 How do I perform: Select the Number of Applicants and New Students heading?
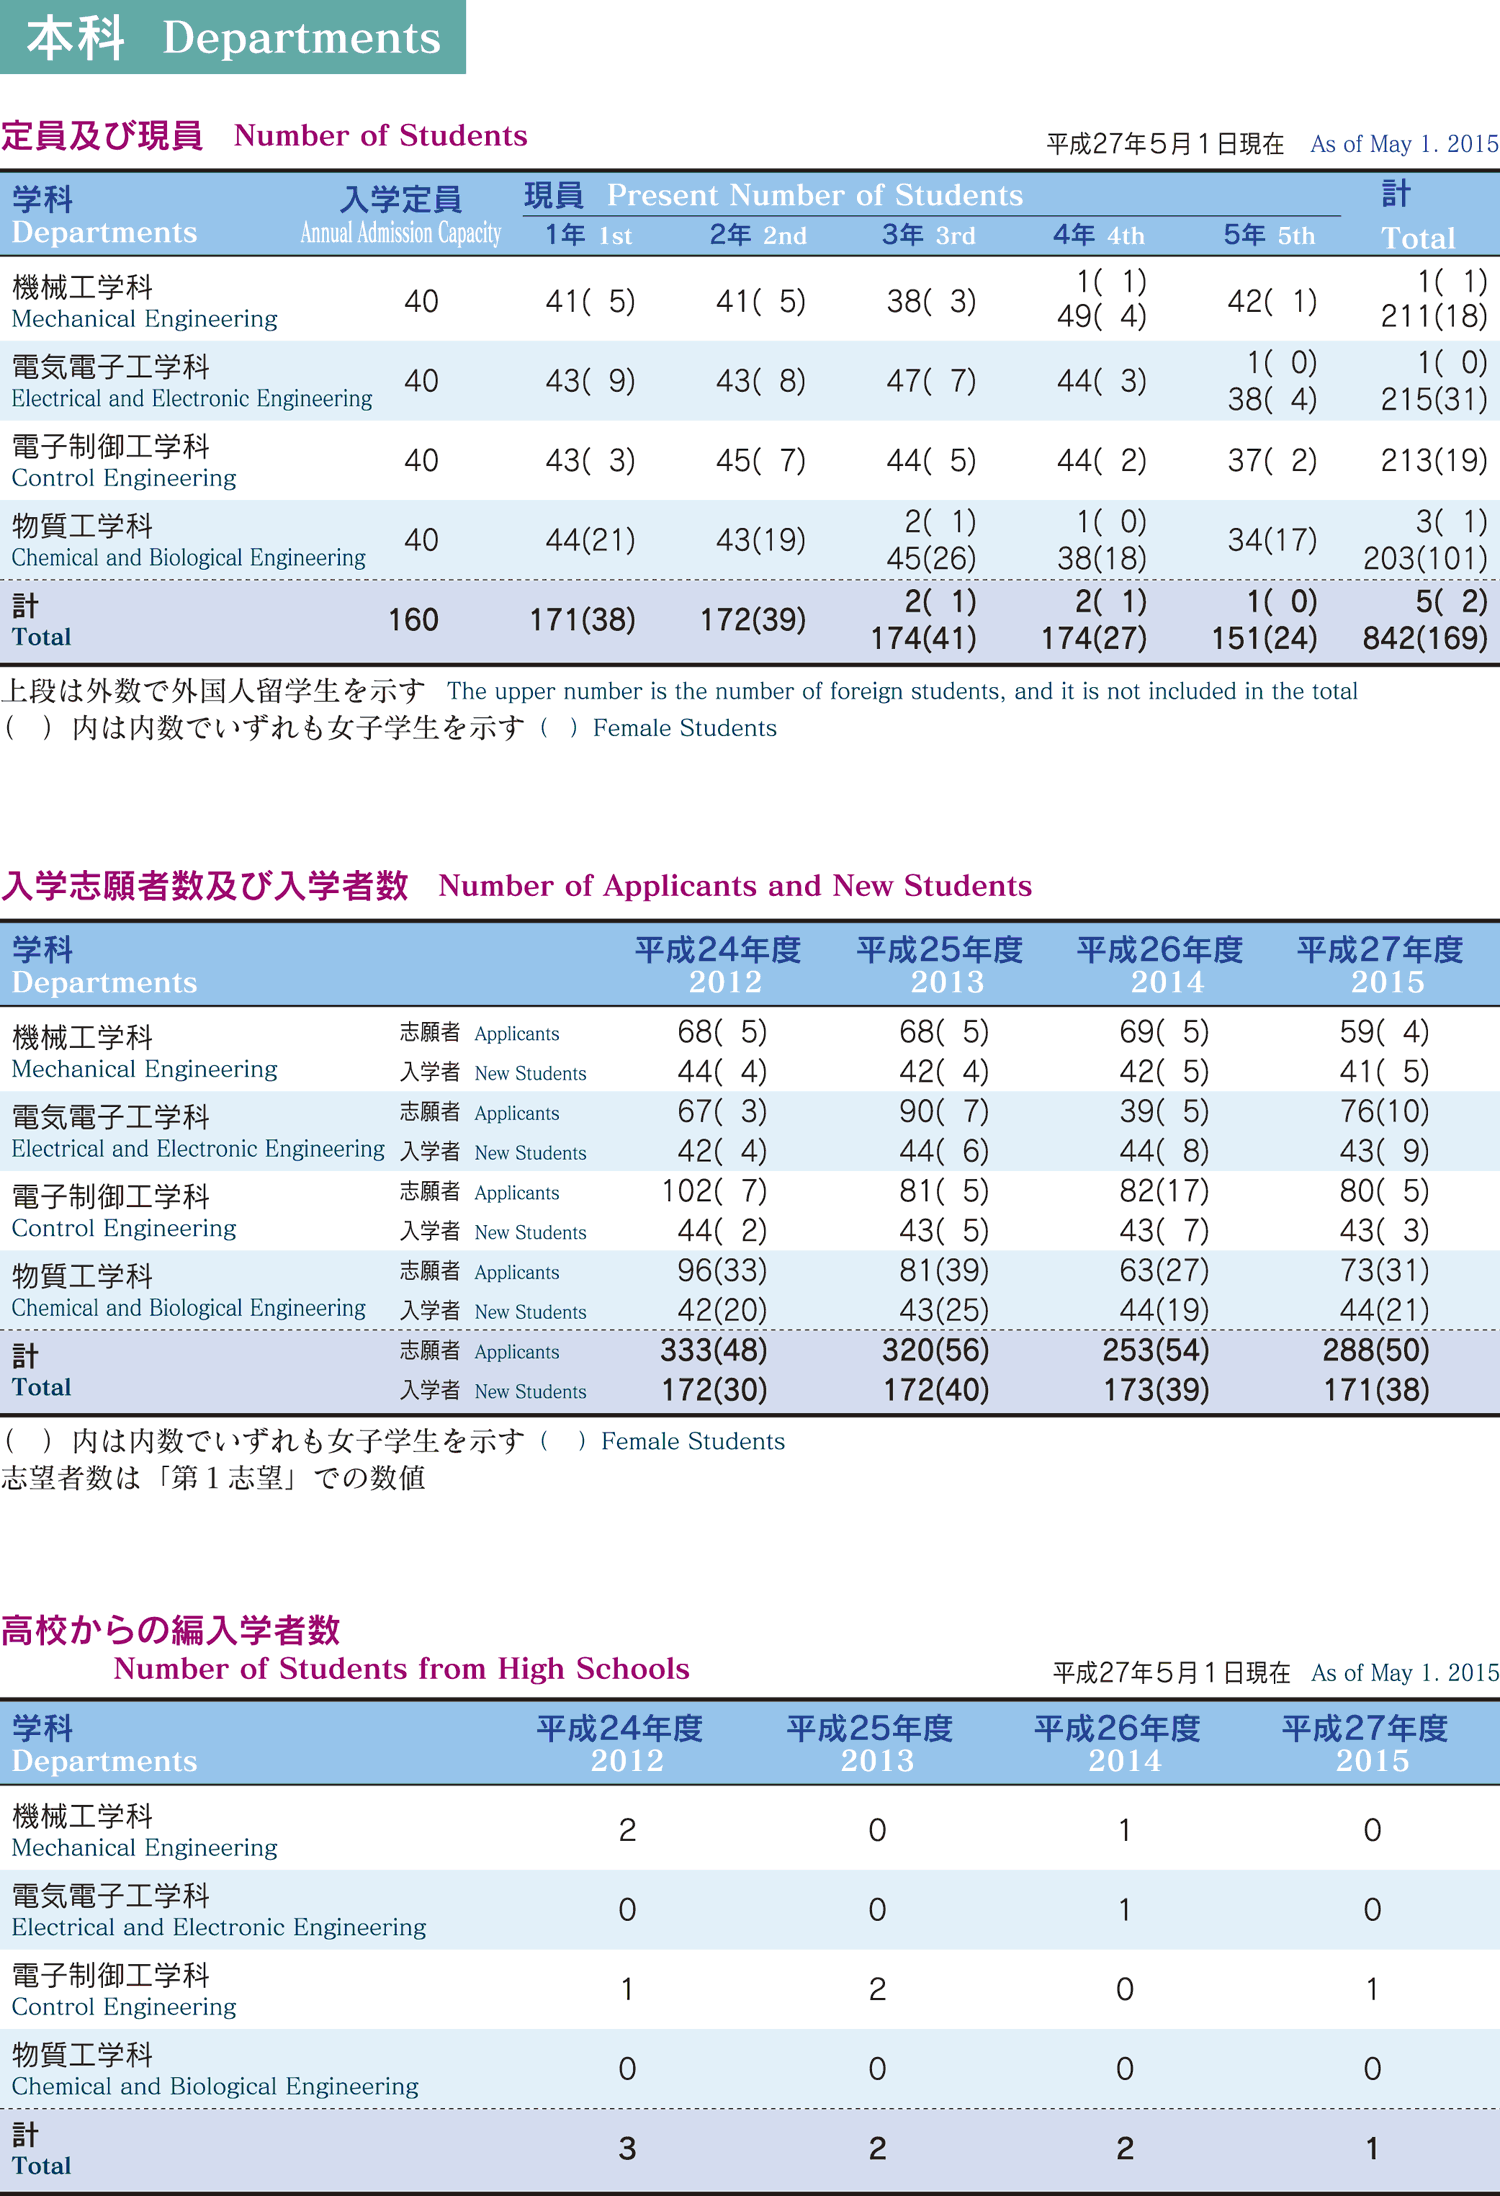pos(517,885)
